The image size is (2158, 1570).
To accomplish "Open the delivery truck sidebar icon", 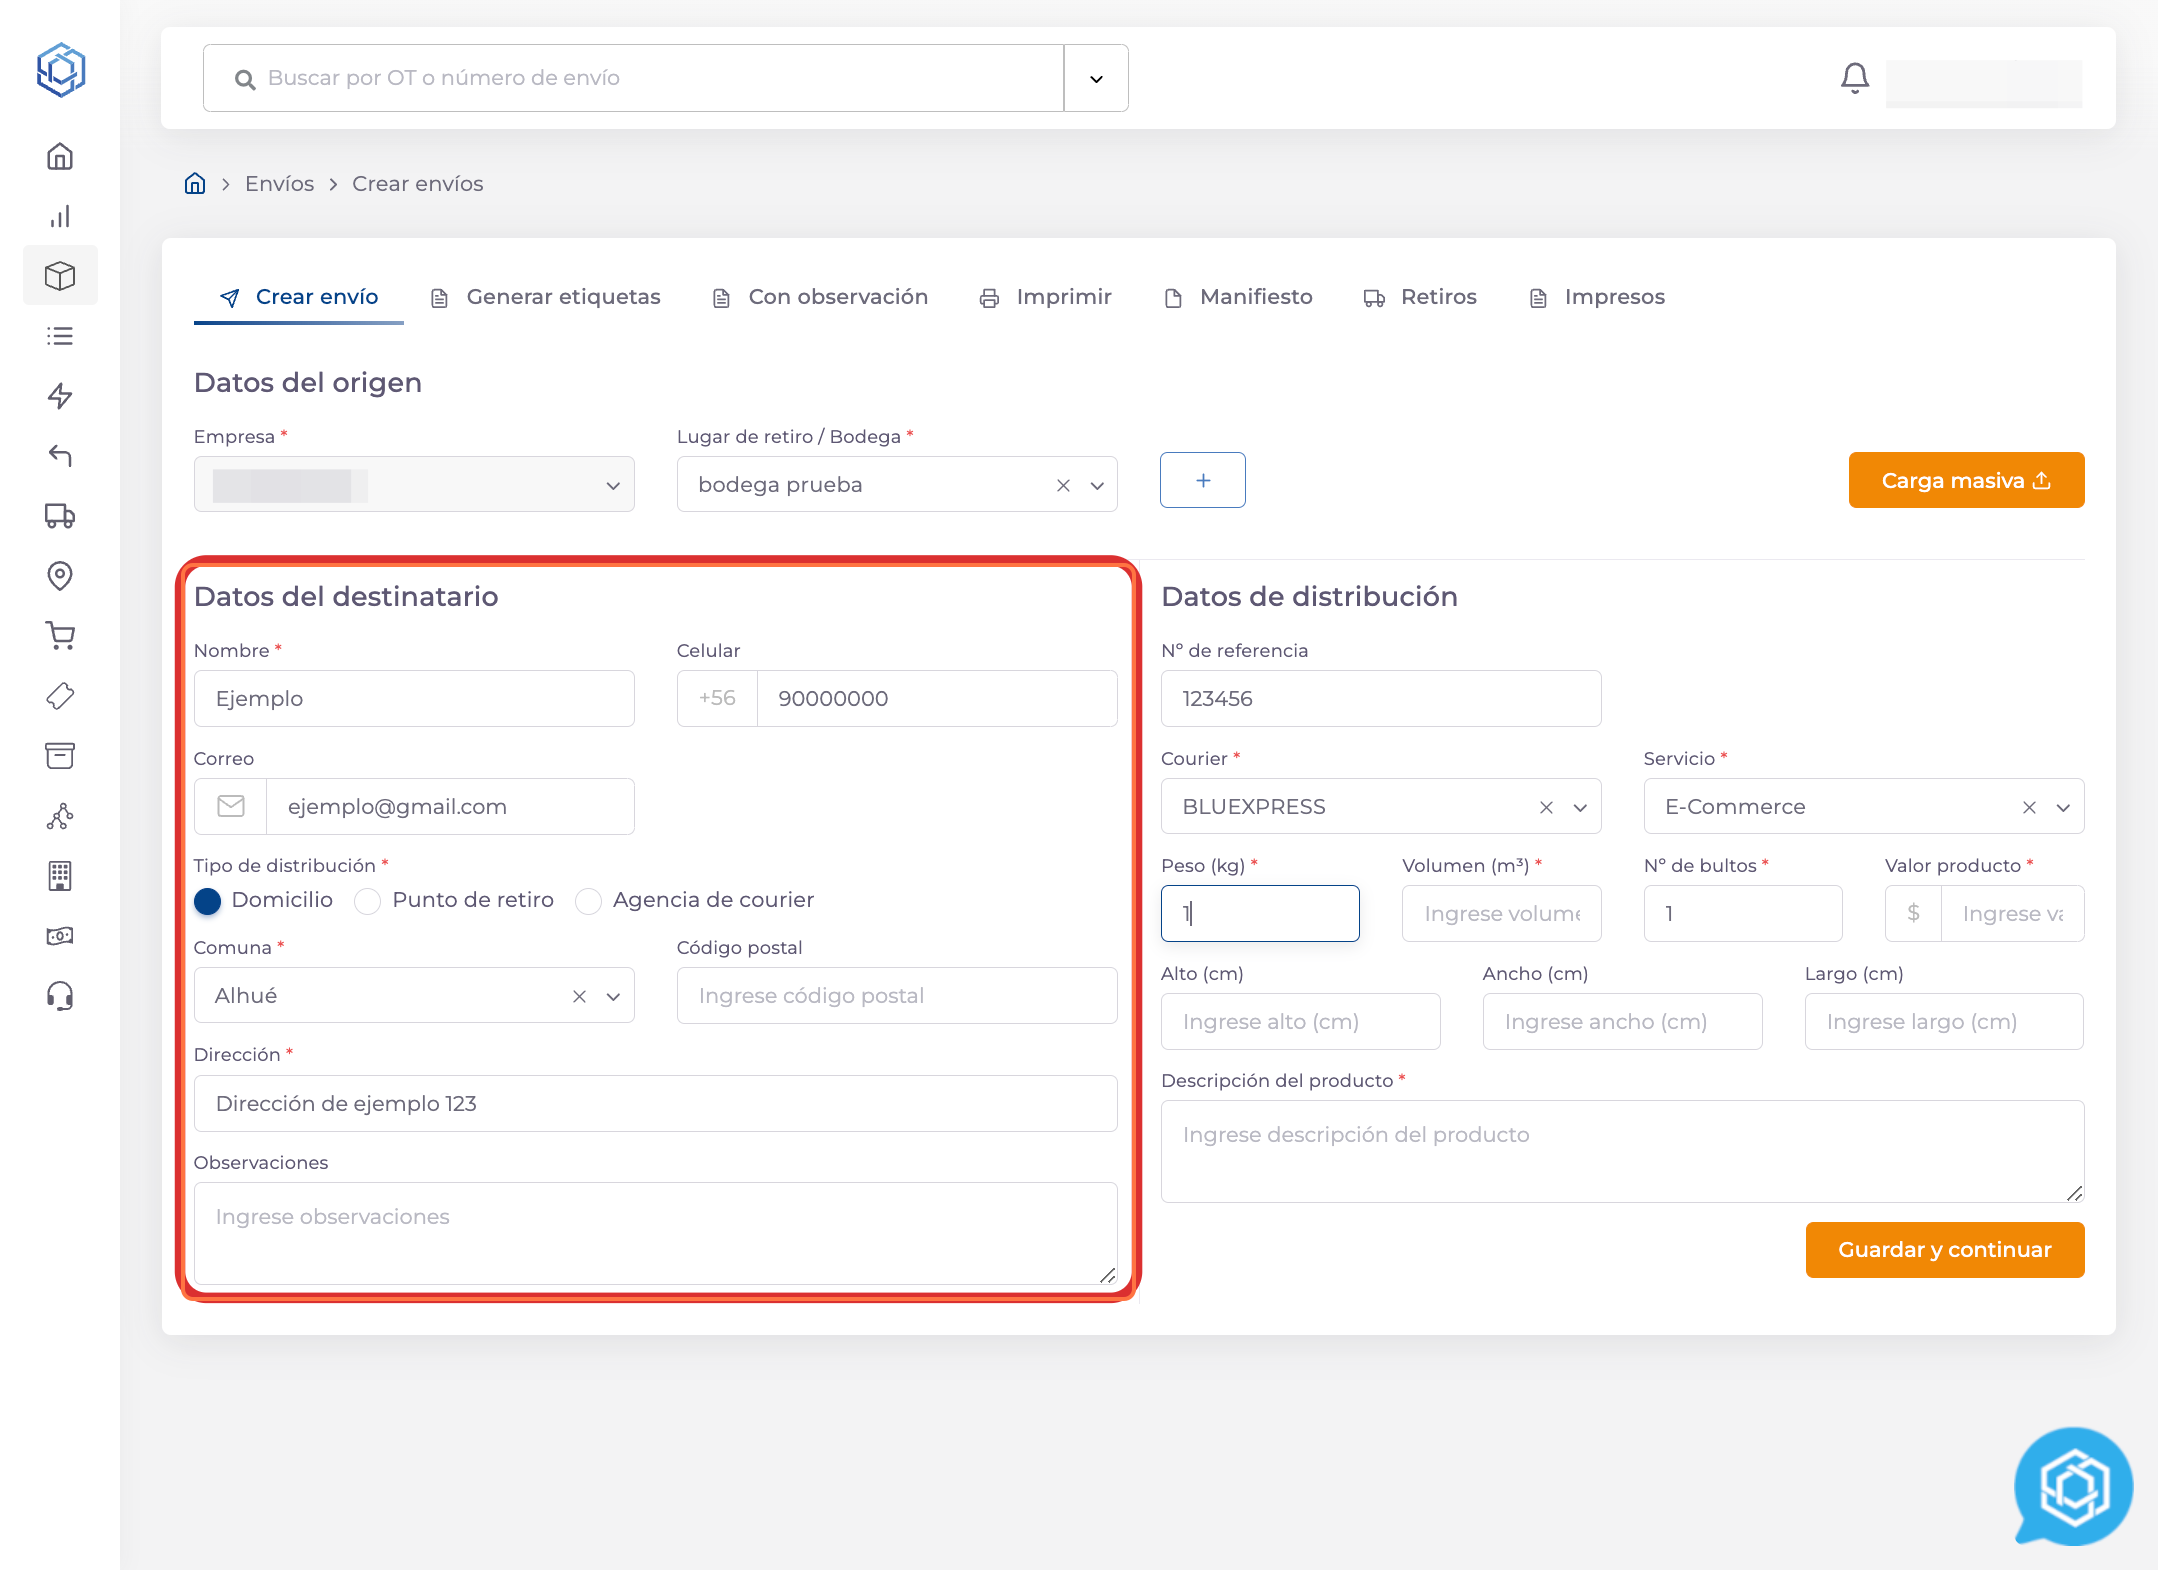I will point(60,516).
